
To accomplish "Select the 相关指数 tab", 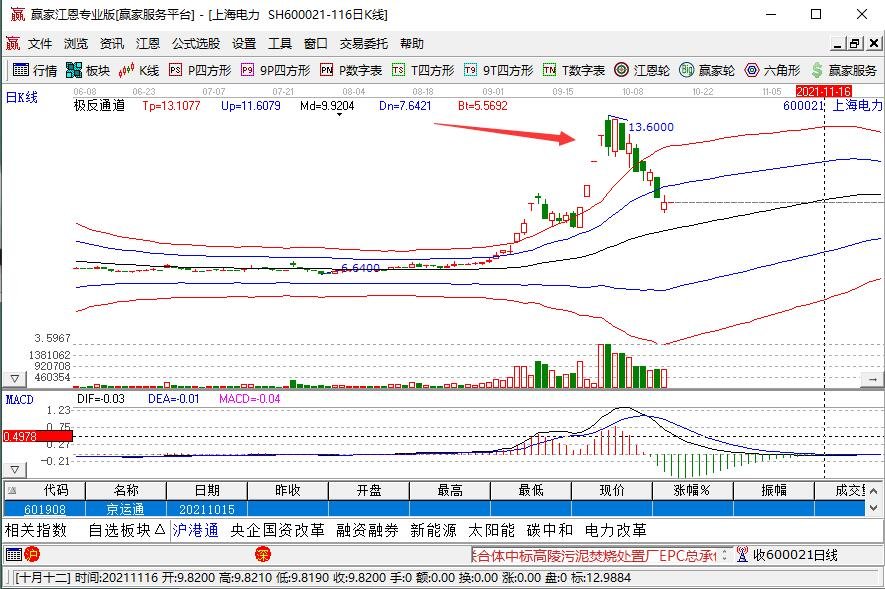I will [x=36, y=530].
